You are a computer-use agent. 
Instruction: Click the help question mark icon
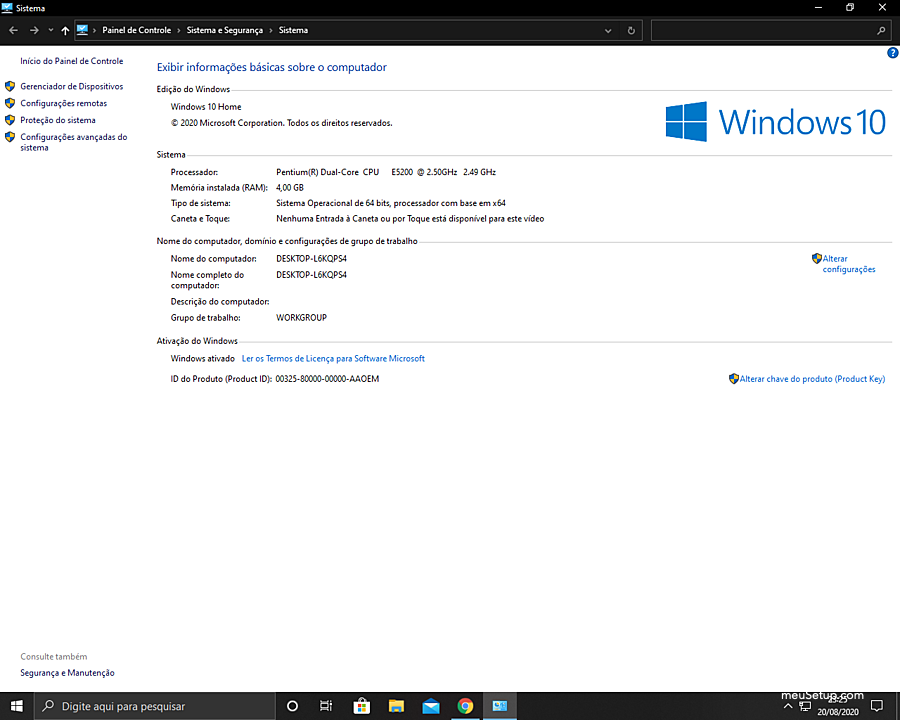(x=892, y=53)
